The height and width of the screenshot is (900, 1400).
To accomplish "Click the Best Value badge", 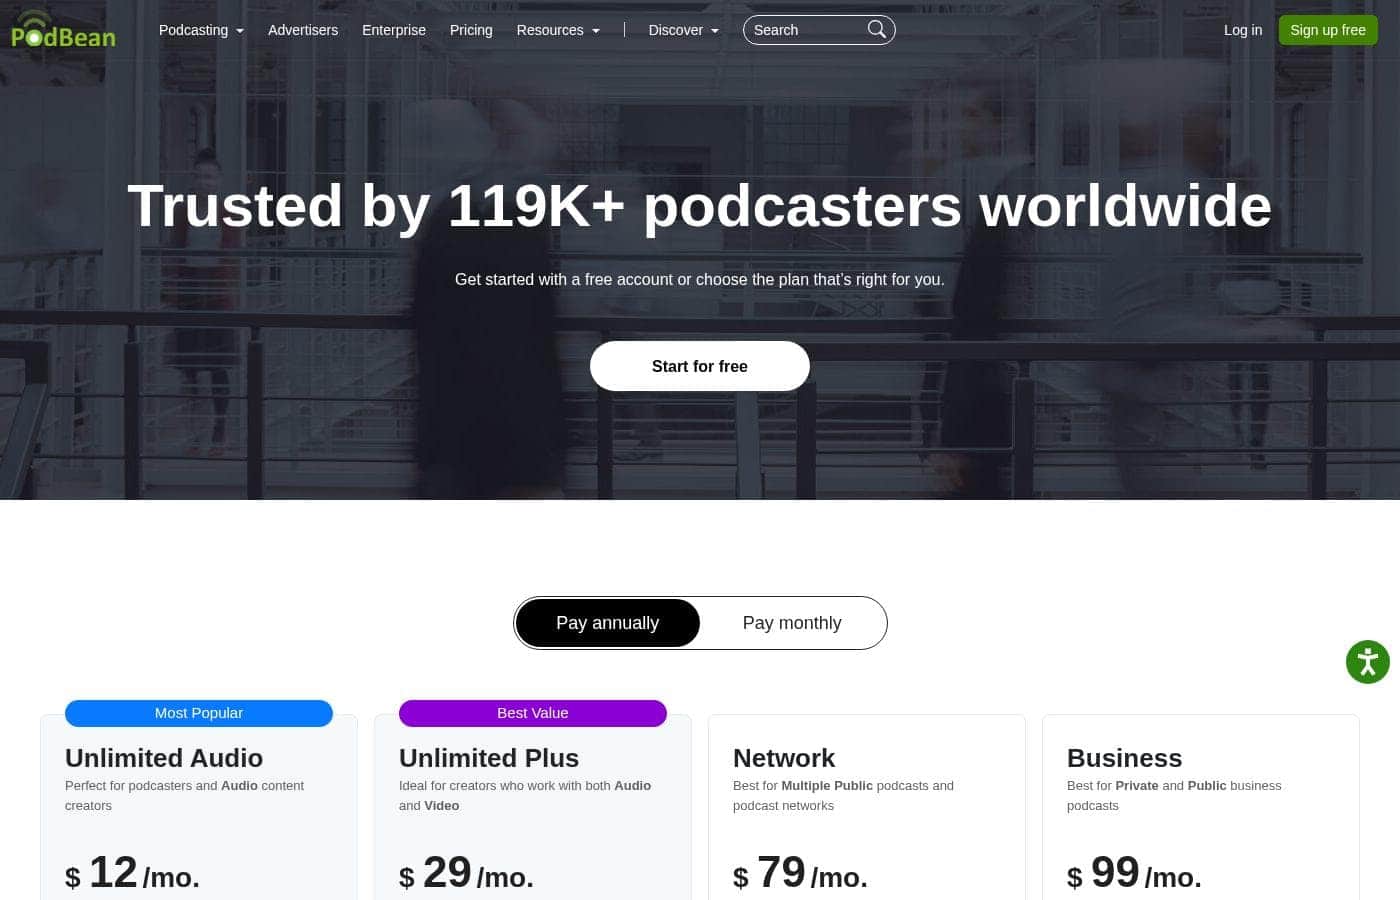I will pyautogui.click(x=533, y=713).
